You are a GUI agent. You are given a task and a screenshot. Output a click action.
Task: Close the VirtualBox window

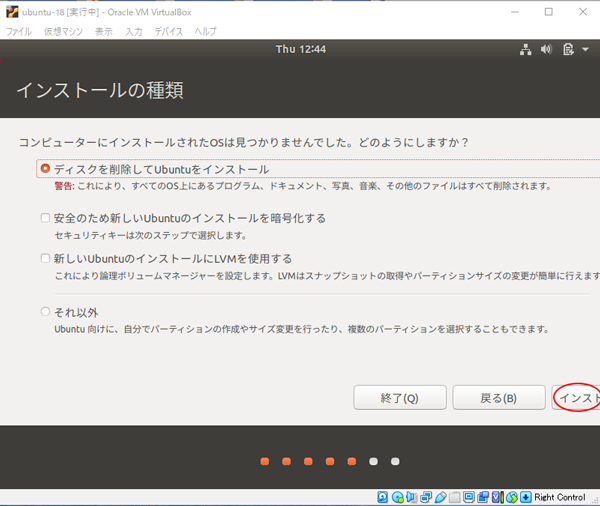(x=583, y=12)
